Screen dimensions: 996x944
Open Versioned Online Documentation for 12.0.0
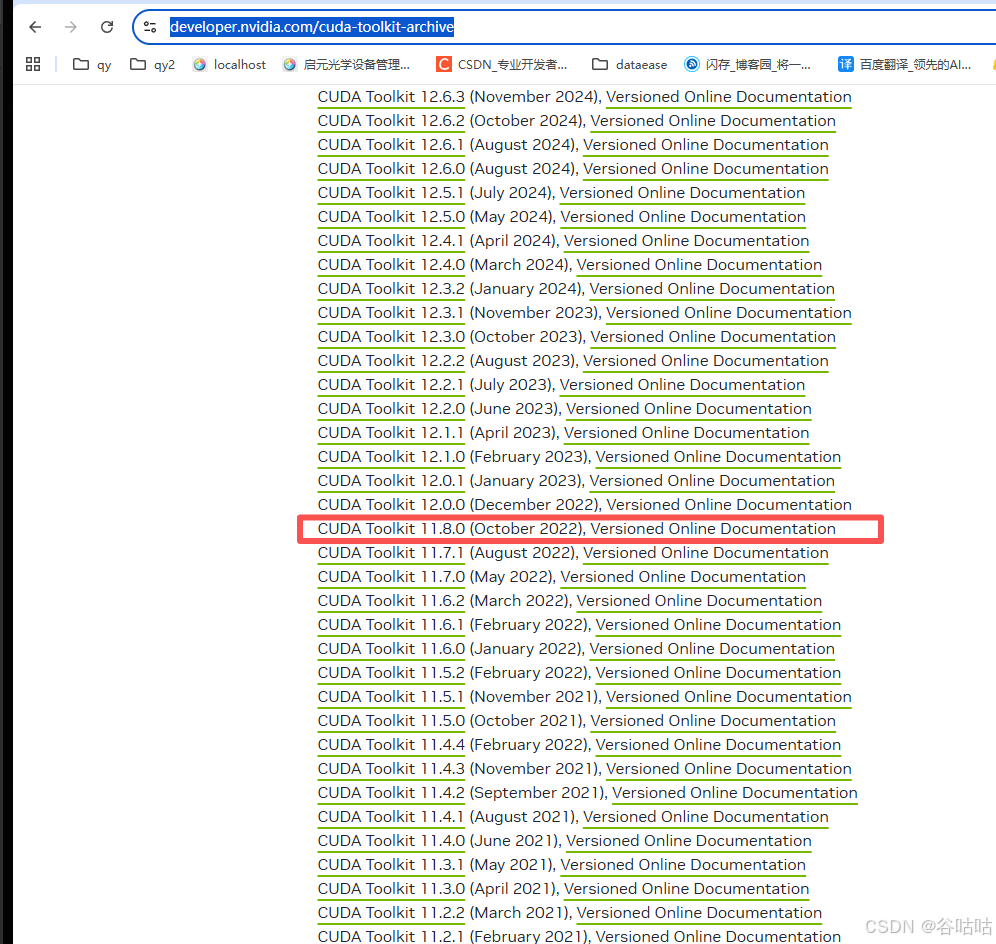[729, 505]
